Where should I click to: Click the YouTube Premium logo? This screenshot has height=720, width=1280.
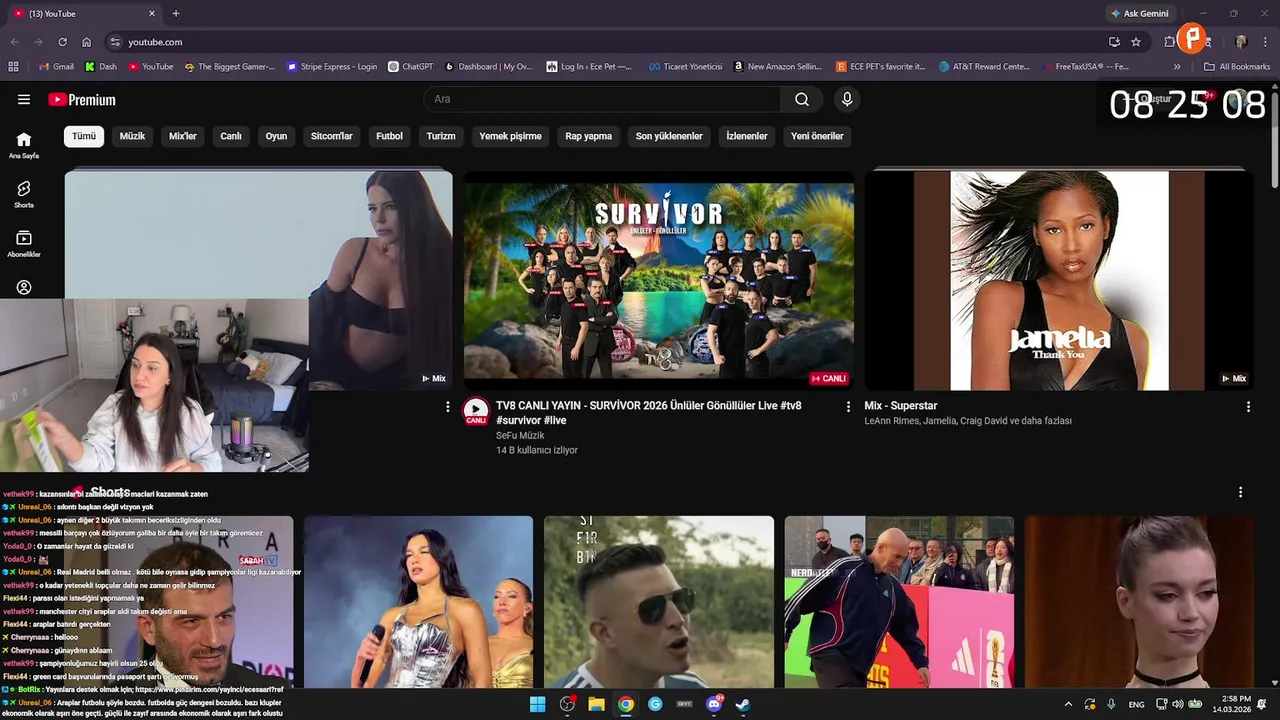[x=82, y=100]
